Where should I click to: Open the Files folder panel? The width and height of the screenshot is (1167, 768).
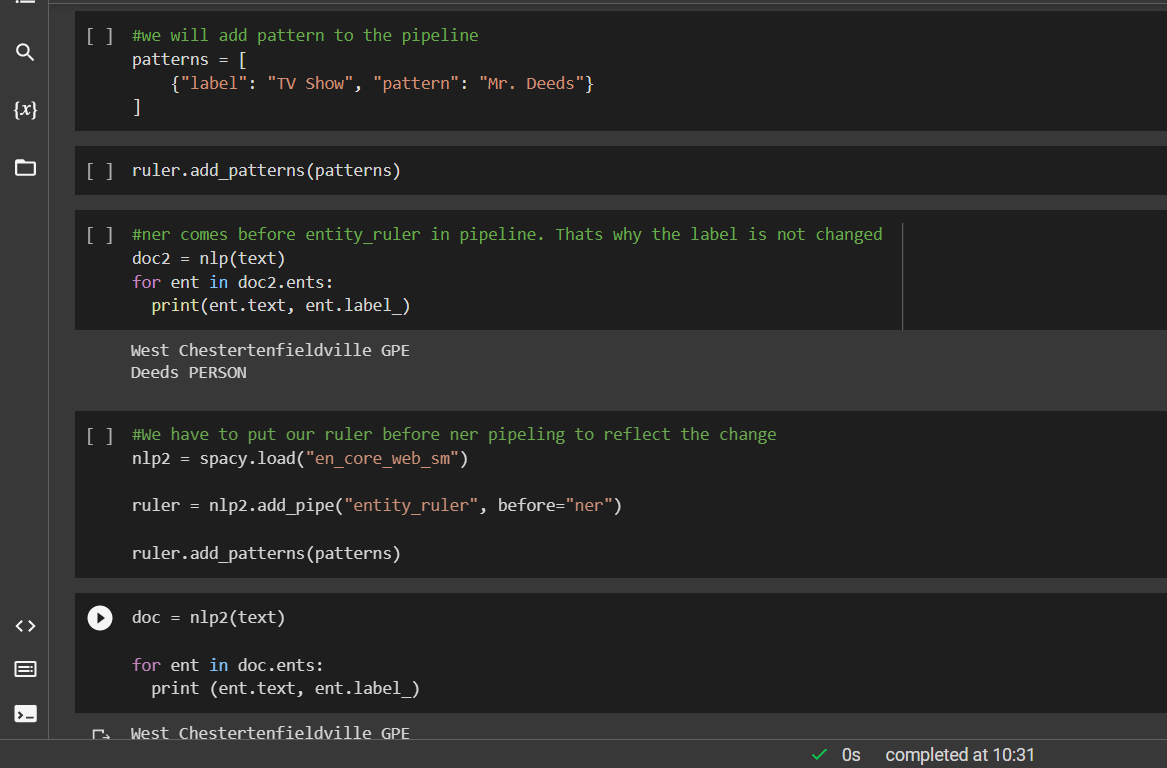[x=25, y=167]
